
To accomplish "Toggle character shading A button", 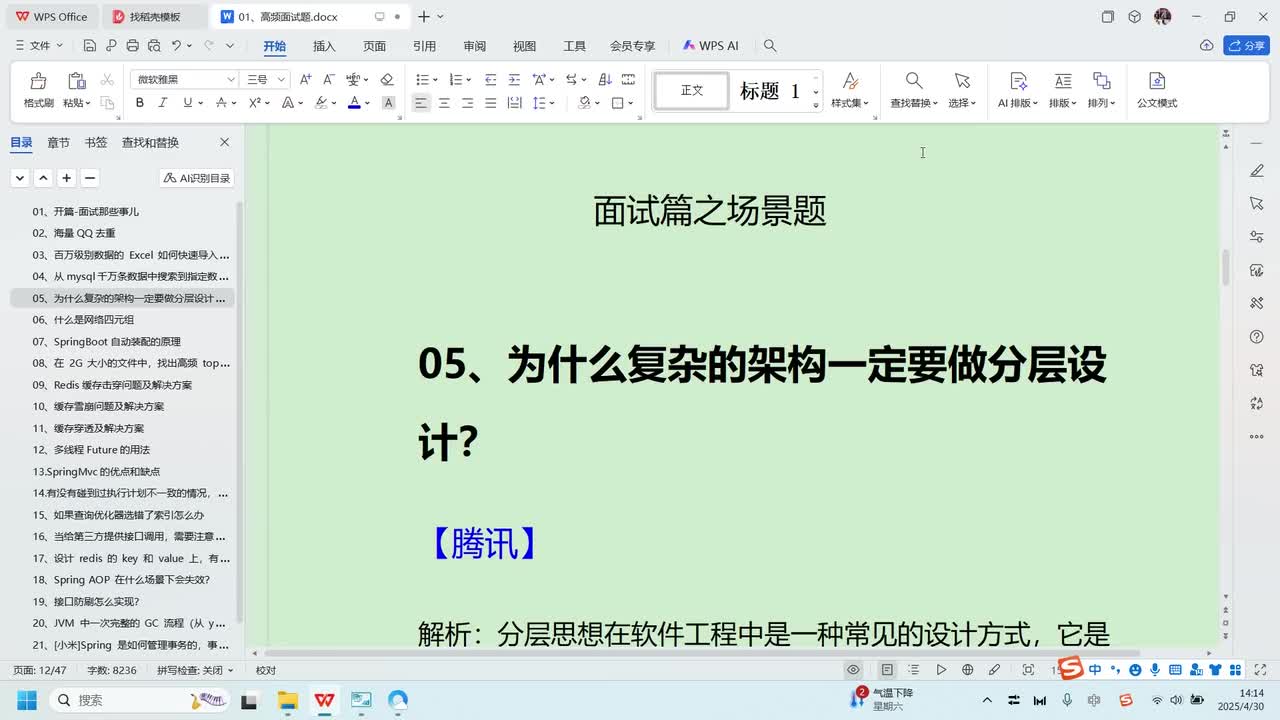I will click(389, 103).
